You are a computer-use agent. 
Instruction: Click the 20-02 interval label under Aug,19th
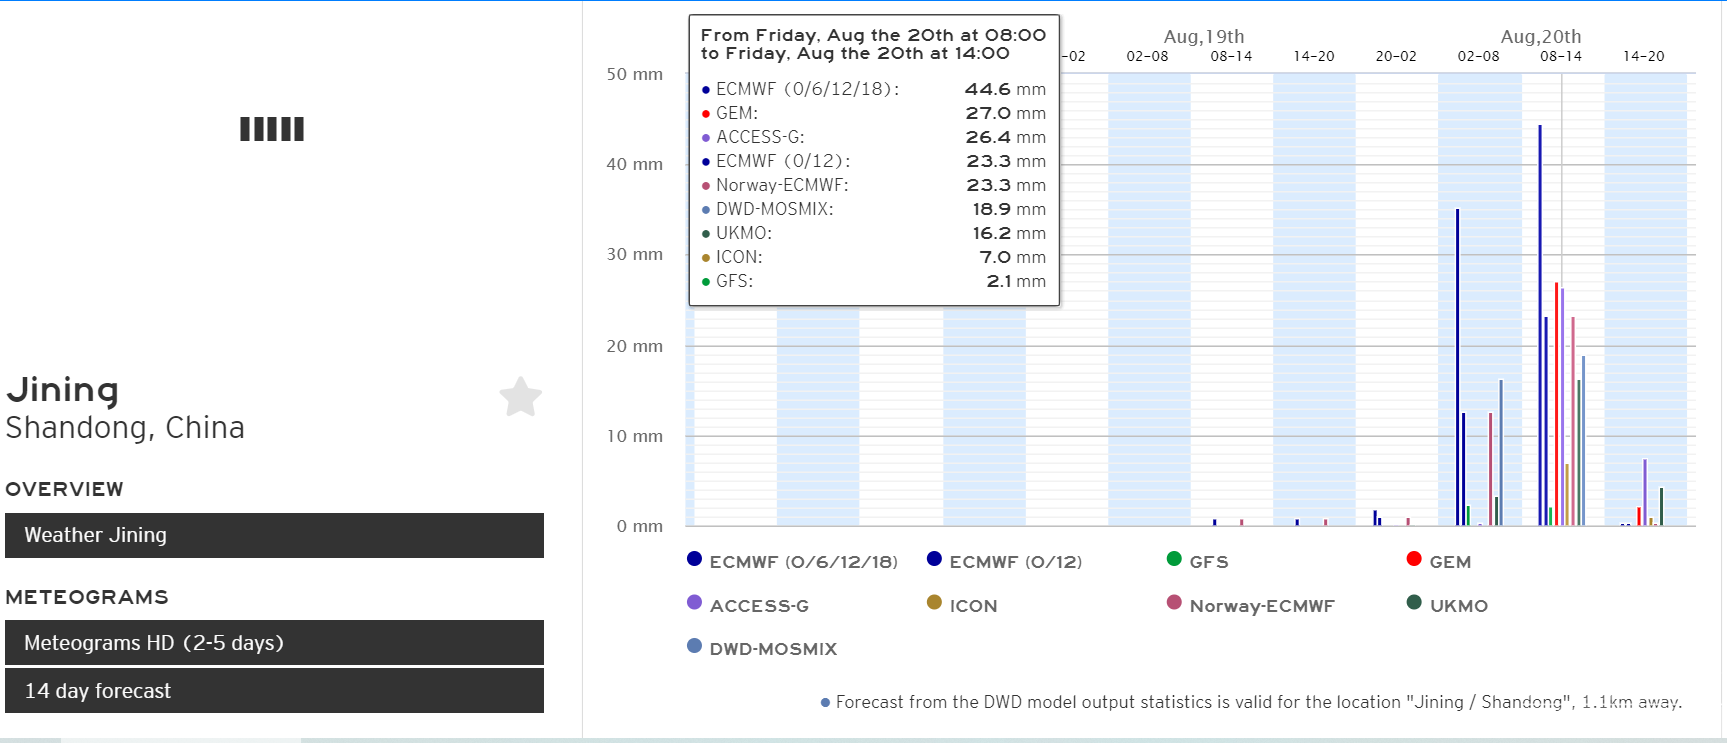click(x=1396, y=56)
